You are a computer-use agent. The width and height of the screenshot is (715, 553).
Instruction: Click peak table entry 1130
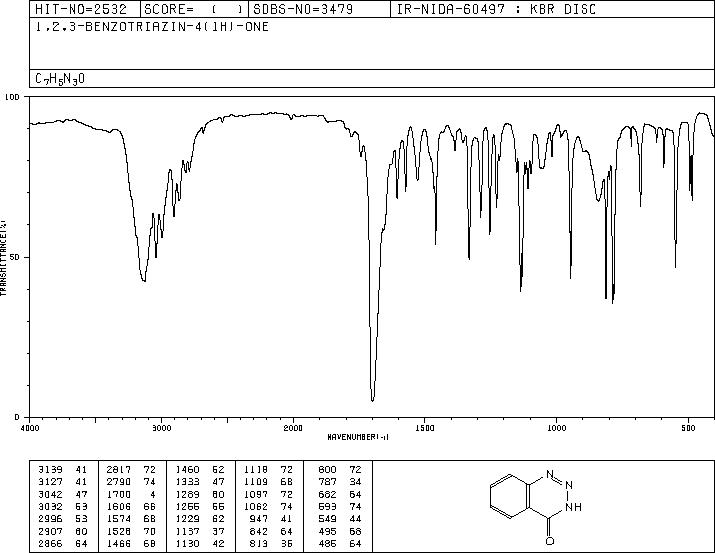[187, 544]
